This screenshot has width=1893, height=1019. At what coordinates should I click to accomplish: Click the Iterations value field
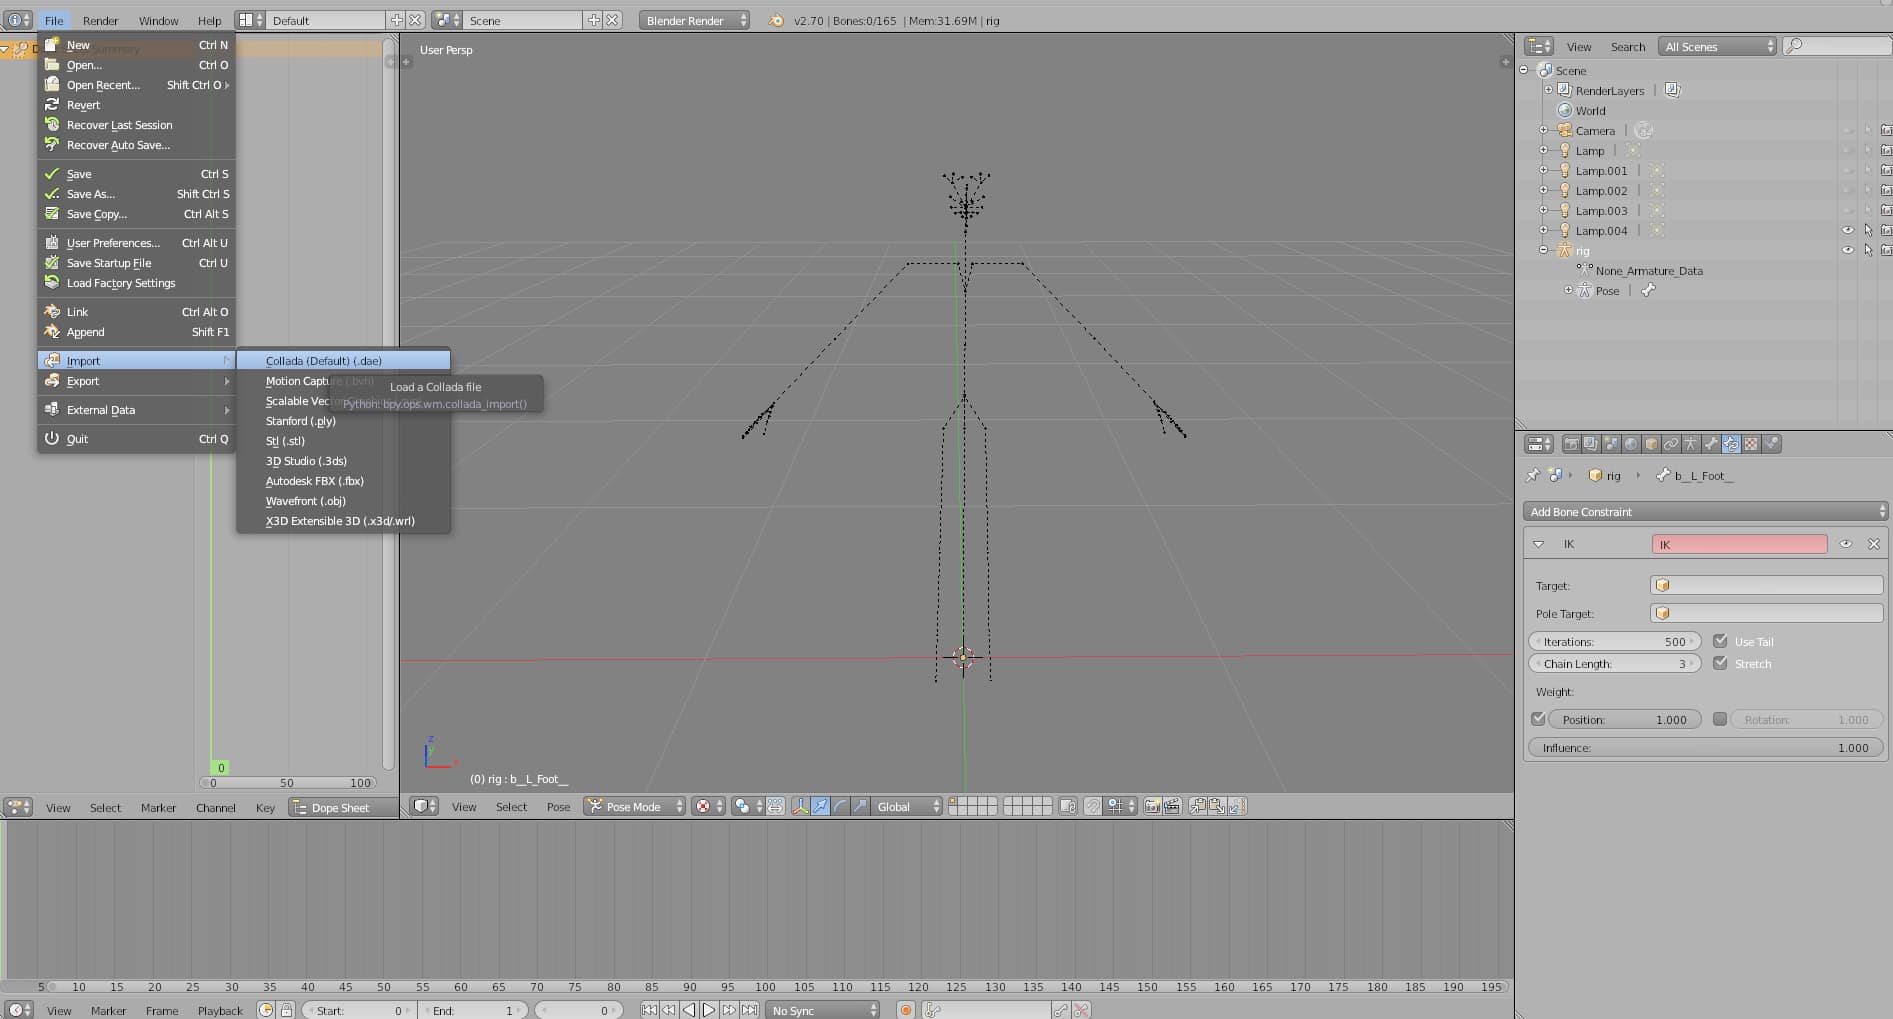pos(1615,641)
